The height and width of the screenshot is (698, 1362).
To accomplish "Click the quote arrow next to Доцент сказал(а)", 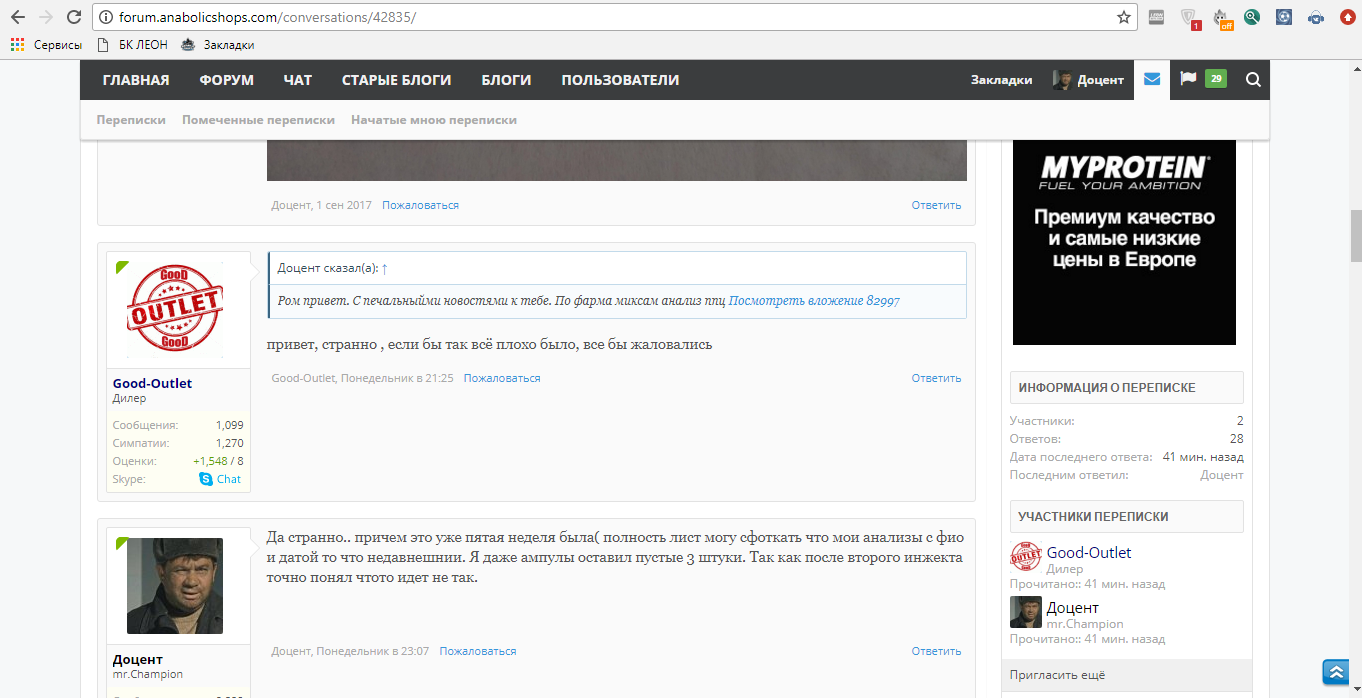I will [x=385, y=268].
